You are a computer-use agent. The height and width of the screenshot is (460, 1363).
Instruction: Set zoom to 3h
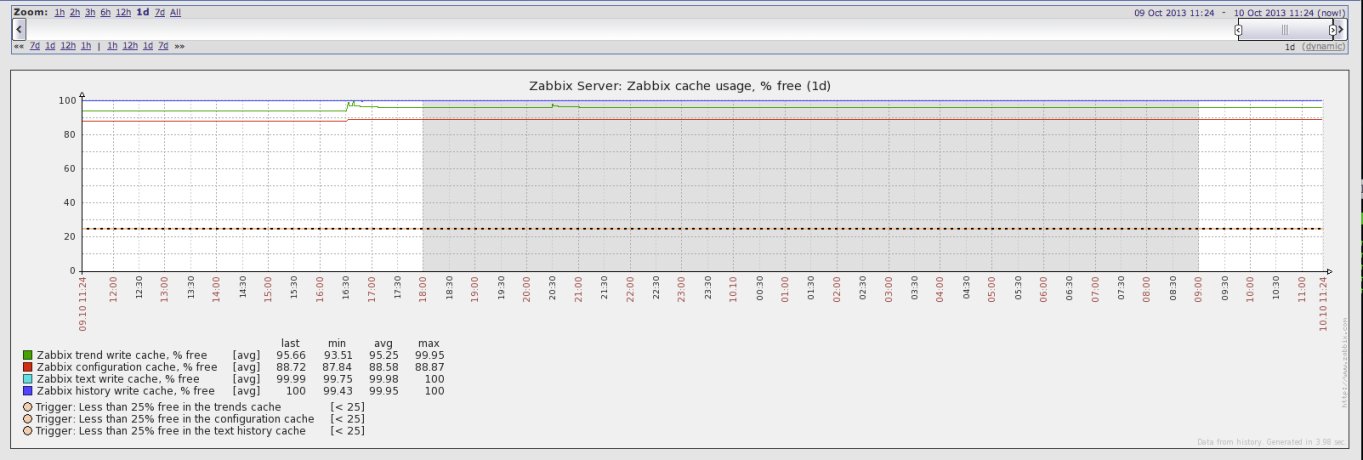coord(90,12)
